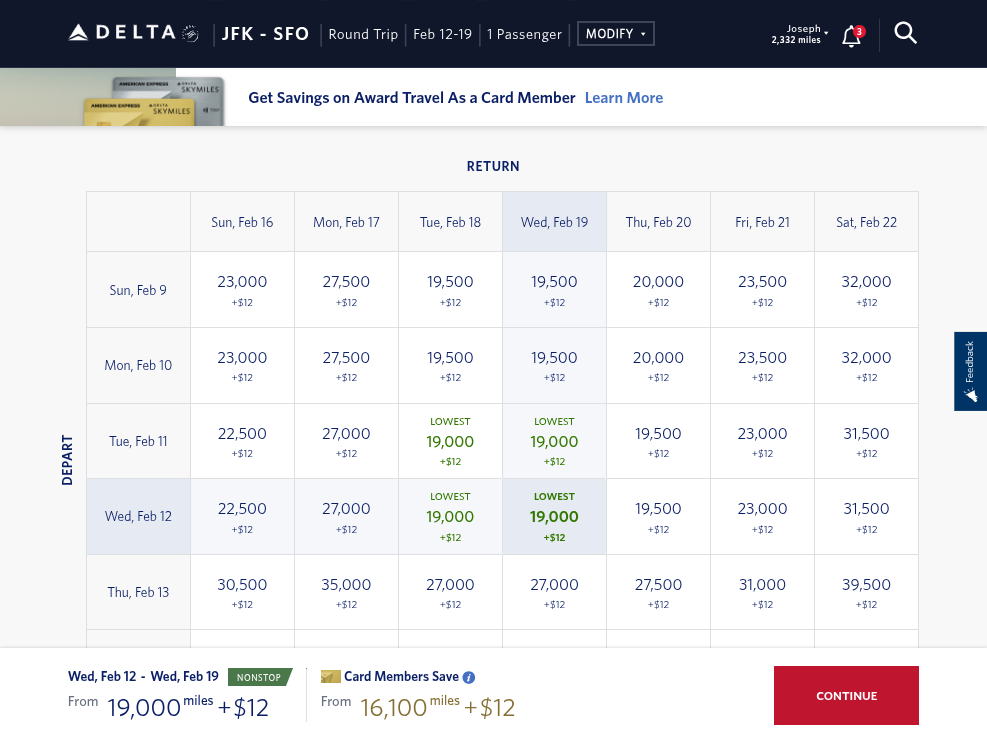Viewport: 987px width, 743px height.
Task: Select the Mon, Feb 17 return column header
Action: [346, 222]
